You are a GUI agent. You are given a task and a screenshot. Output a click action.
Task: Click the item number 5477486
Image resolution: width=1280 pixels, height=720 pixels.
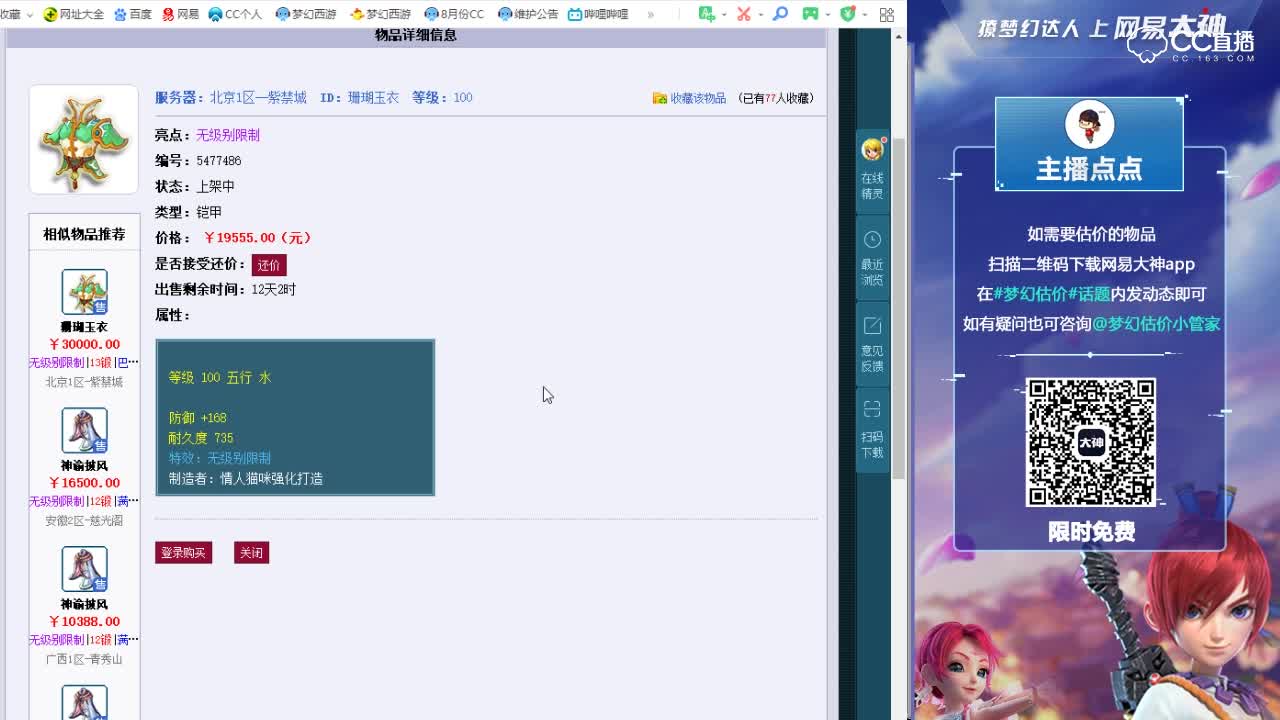click(x=219, y=161)
